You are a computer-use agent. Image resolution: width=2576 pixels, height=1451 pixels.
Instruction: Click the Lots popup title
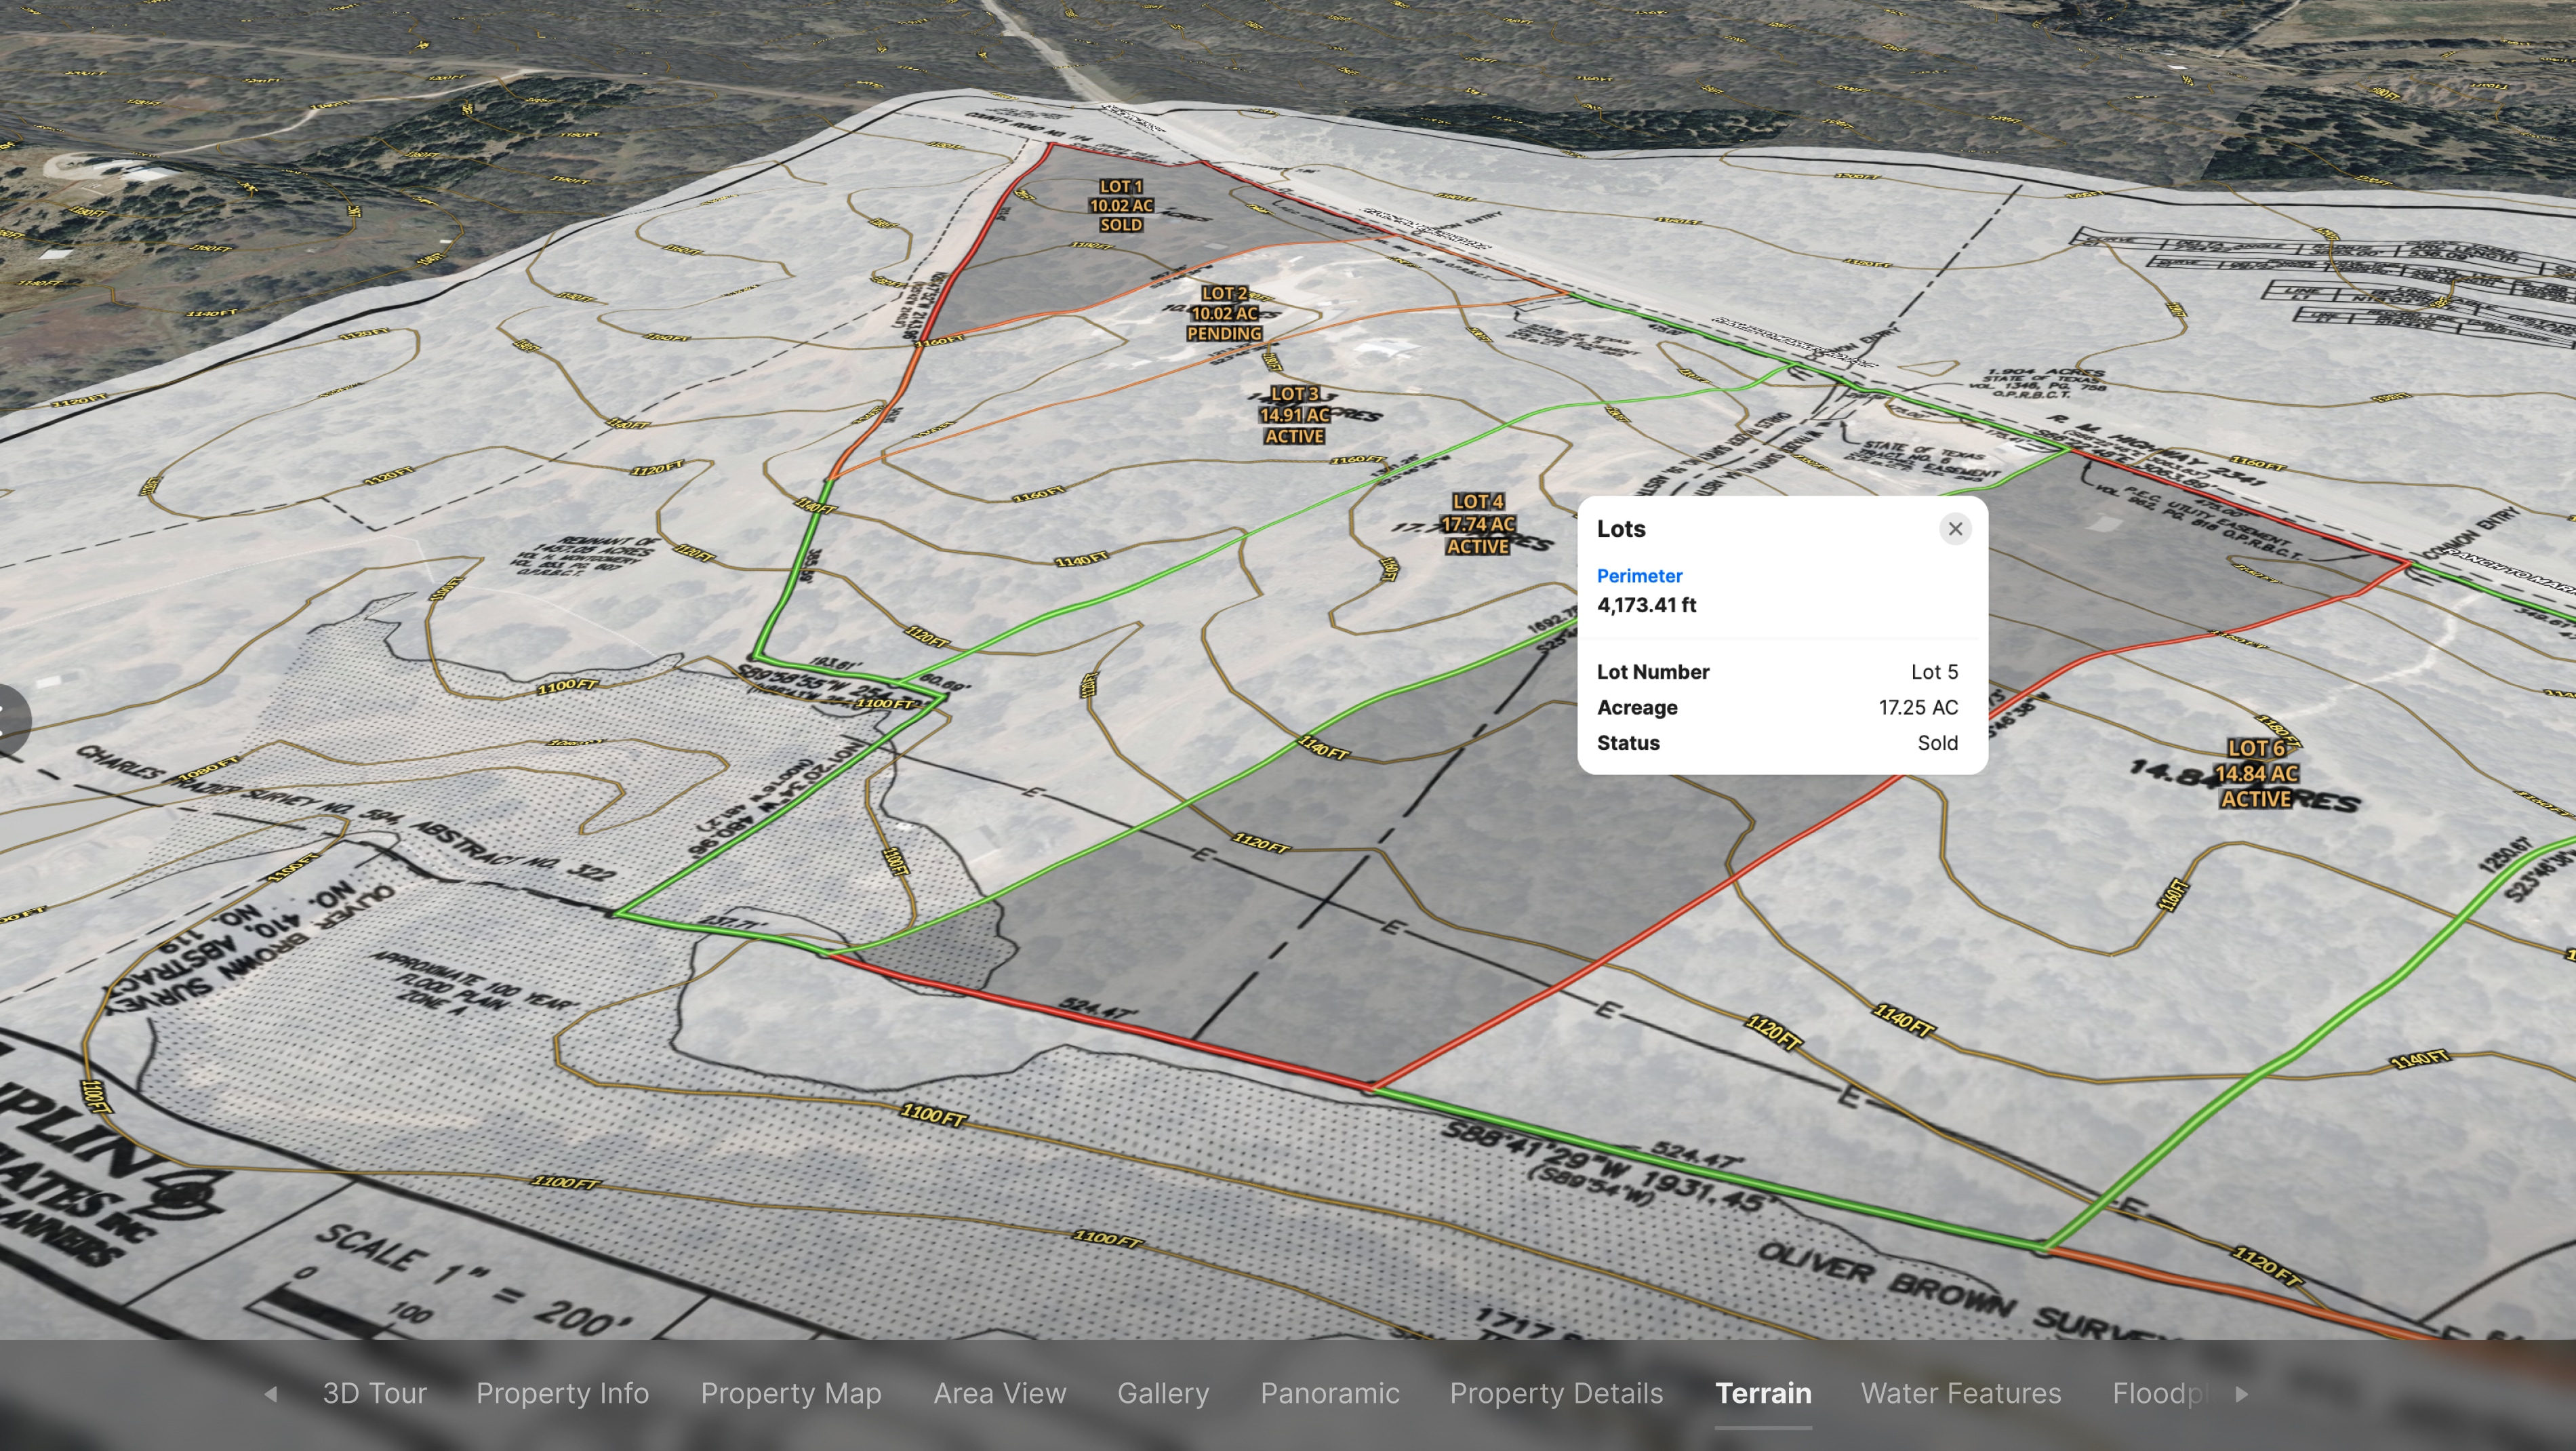pos(1621,529)
